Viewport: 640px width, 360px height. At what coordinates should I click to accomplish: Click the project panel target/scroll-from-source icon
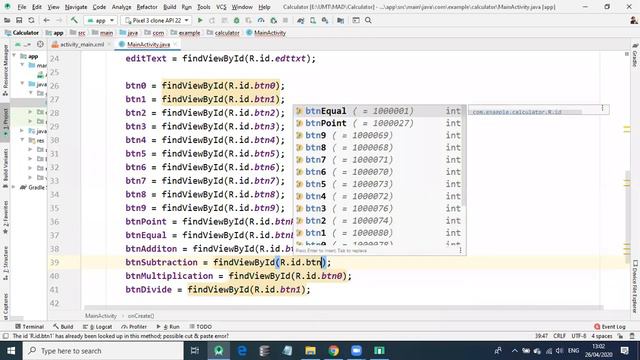[40, 44]
